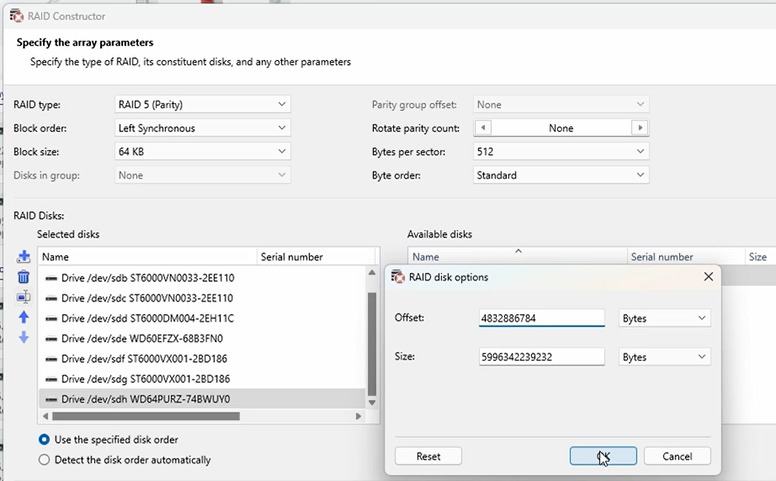Select 'Detect the disk order automatically' option

44,460
